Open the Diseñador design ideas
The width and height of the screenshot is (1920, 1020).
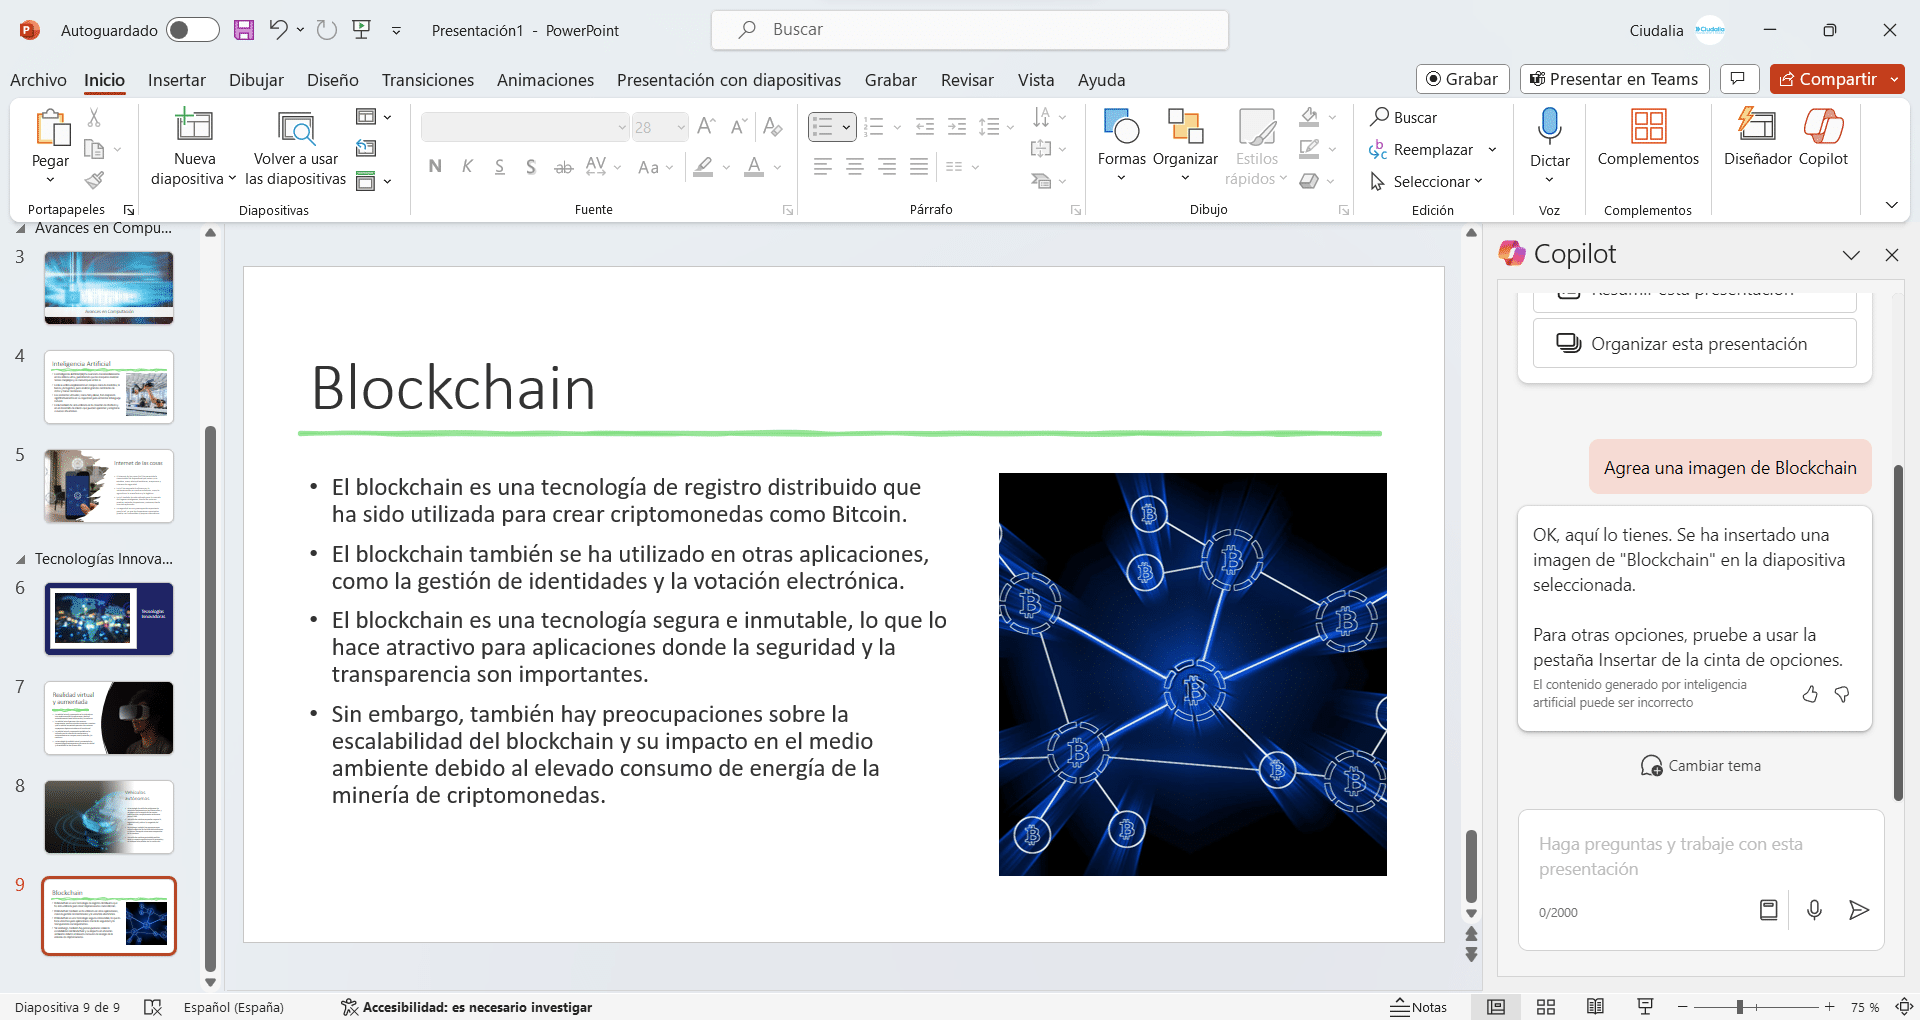1757,127
